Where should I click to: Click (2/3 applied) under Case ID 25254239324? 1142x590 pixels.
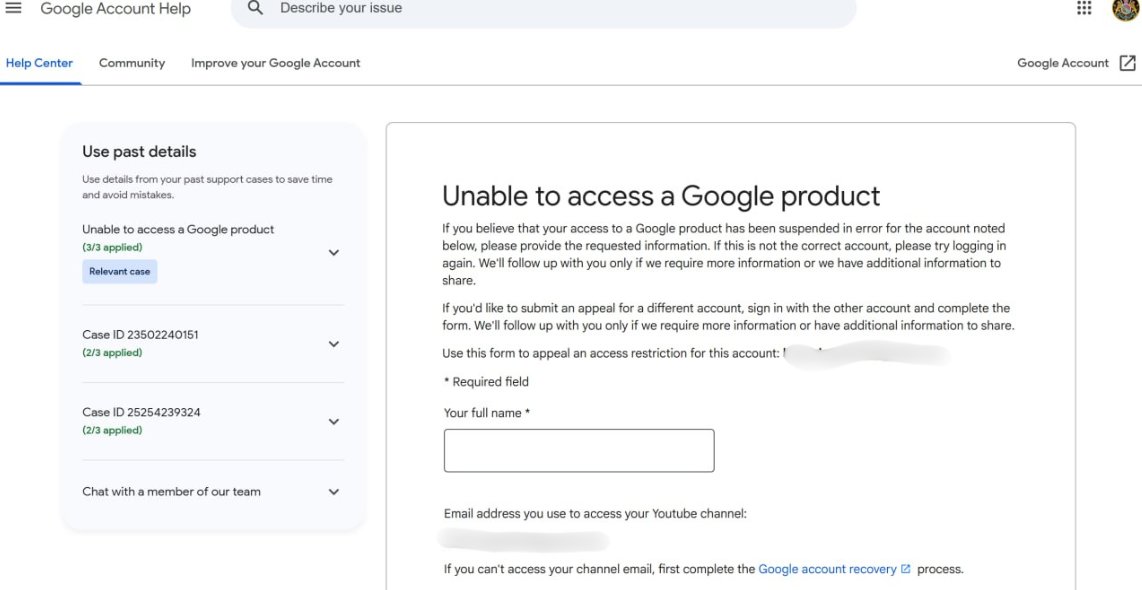pos(112,430)
